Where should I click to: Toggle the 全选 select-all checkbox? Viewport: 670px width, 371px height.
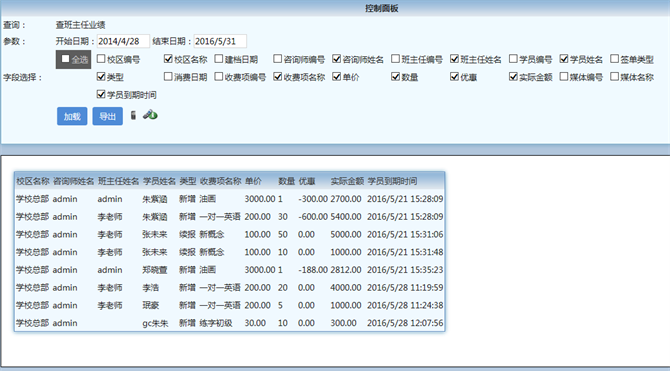click(65, 59)
